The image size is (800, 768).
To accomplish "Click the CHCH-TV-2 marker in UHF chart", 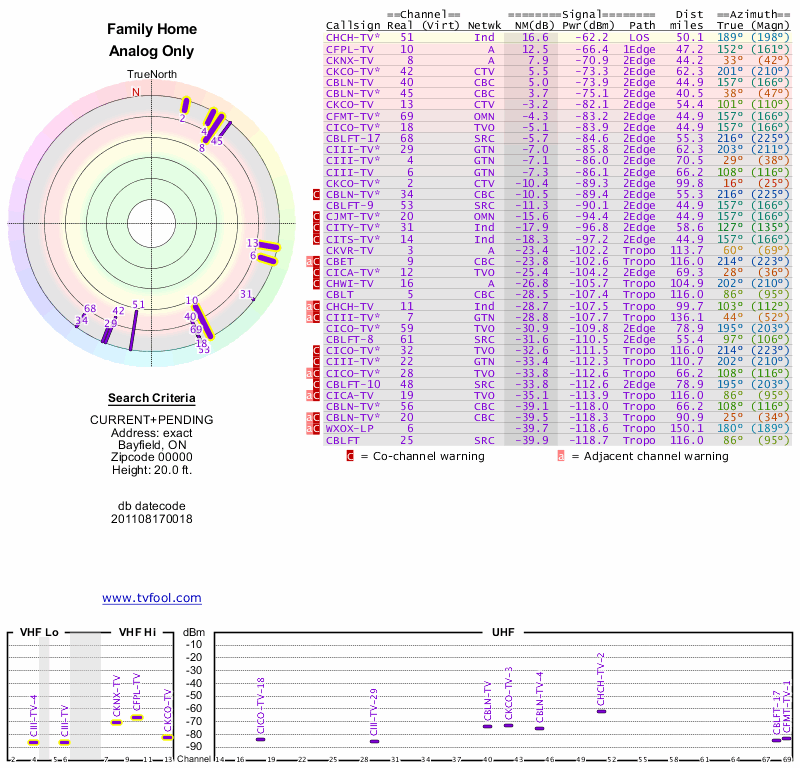I will point(602,711).
